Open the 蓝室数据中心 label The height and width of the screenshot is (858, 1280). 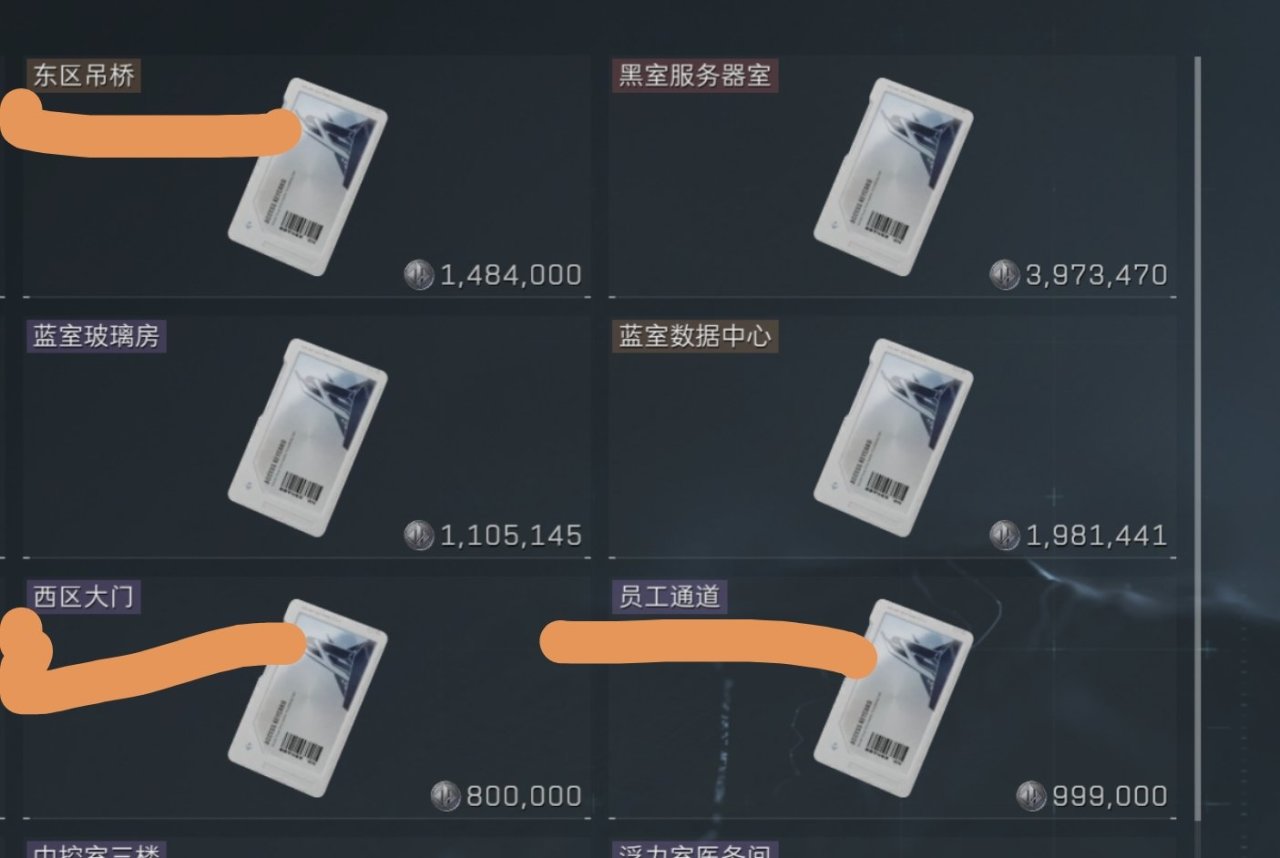click(x=695, y=336)
